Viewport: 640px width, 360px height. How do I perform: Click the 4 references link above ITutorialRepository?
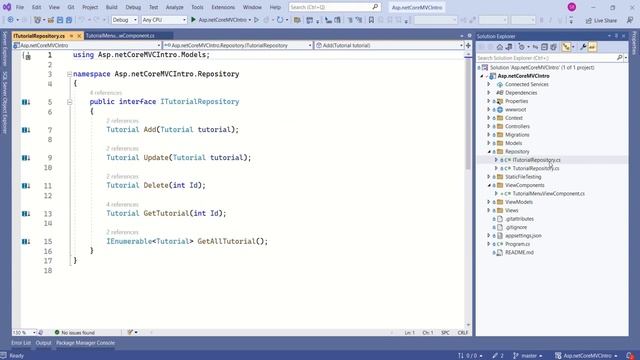(106, 93)
